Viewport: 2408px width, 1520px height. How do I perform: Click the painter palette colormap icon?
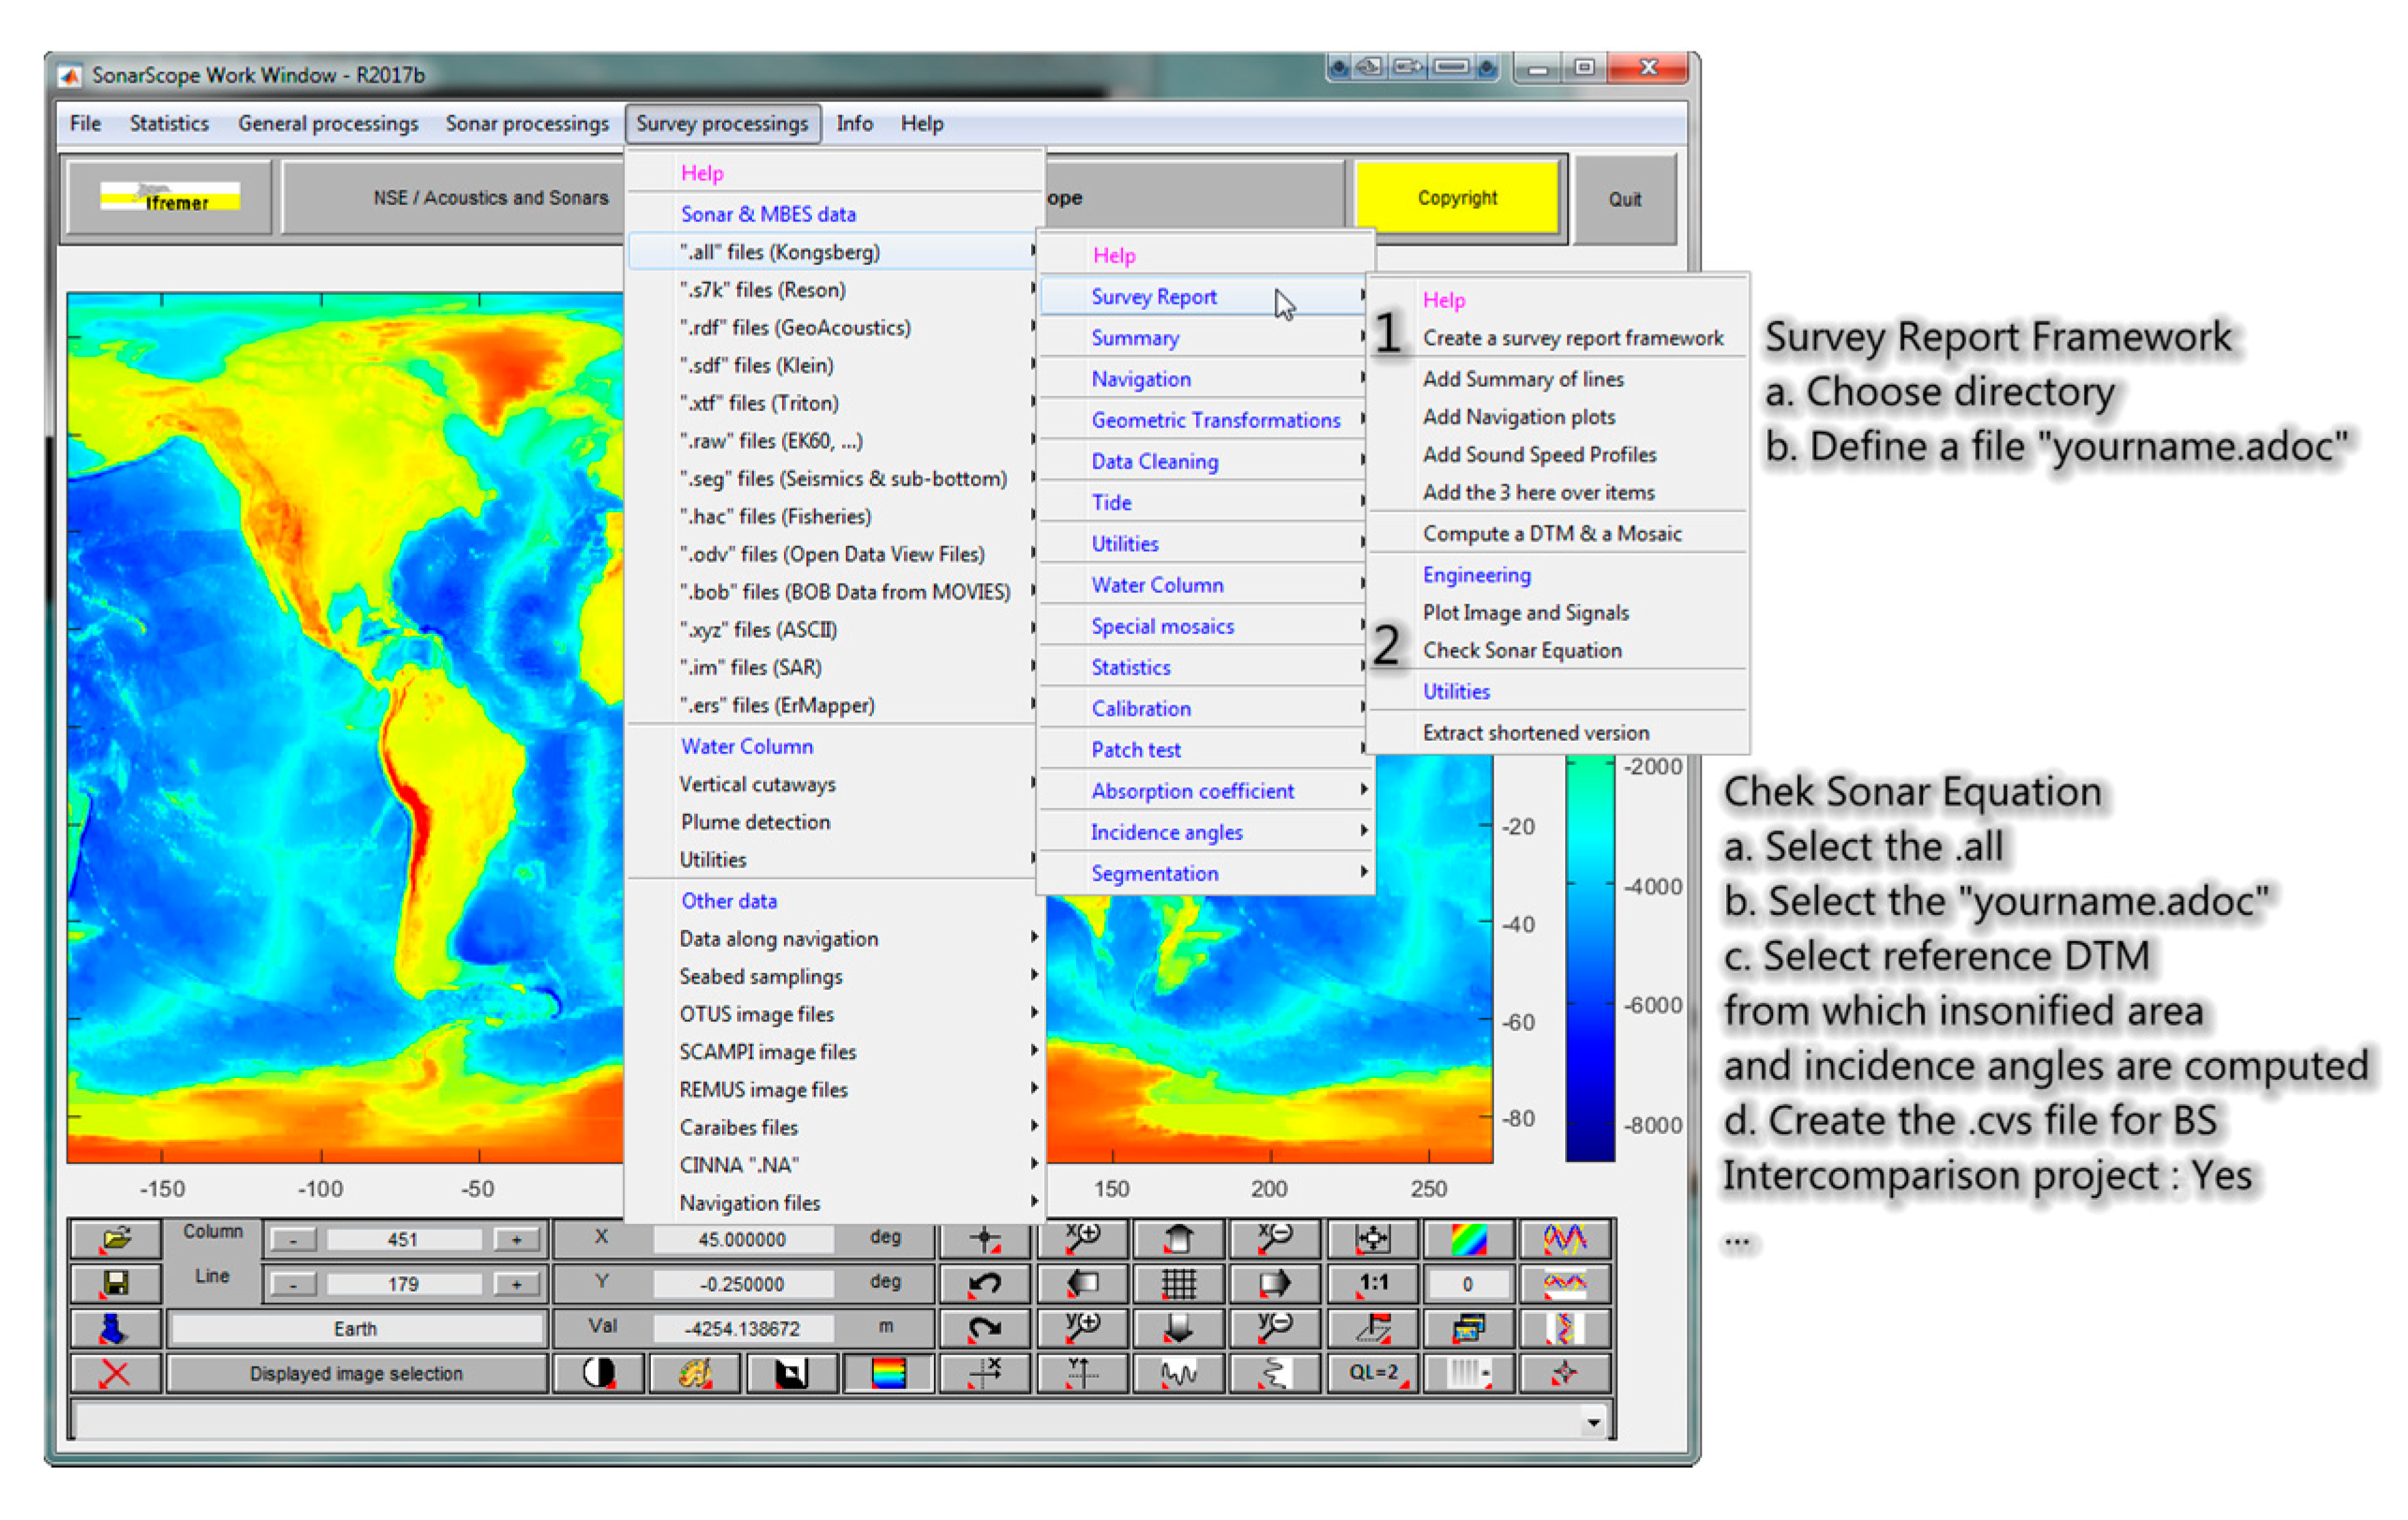click(695, 1374)
